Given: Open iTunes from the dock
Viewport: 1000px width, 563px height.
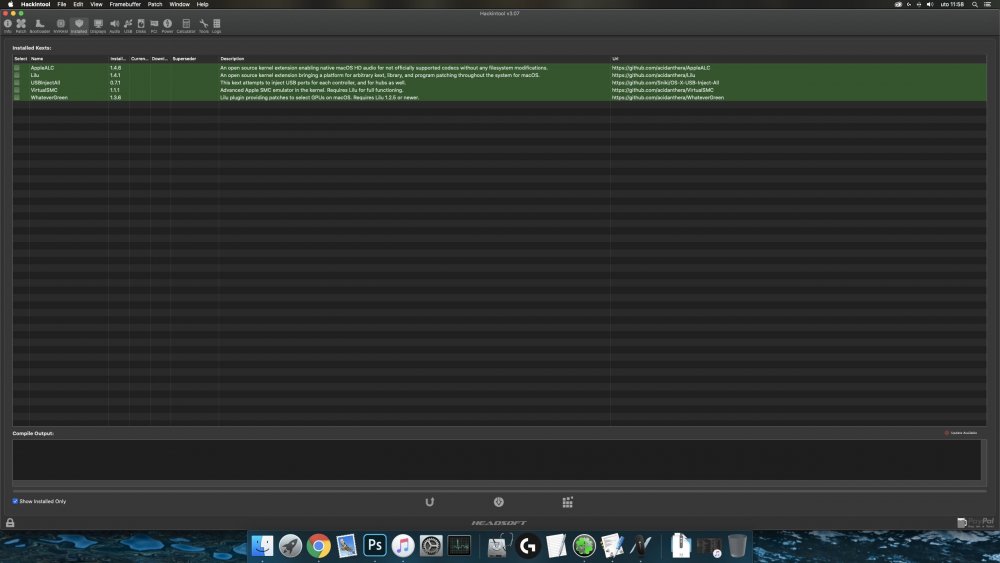Looking at the screenshot, I should (x=402, y=546).
